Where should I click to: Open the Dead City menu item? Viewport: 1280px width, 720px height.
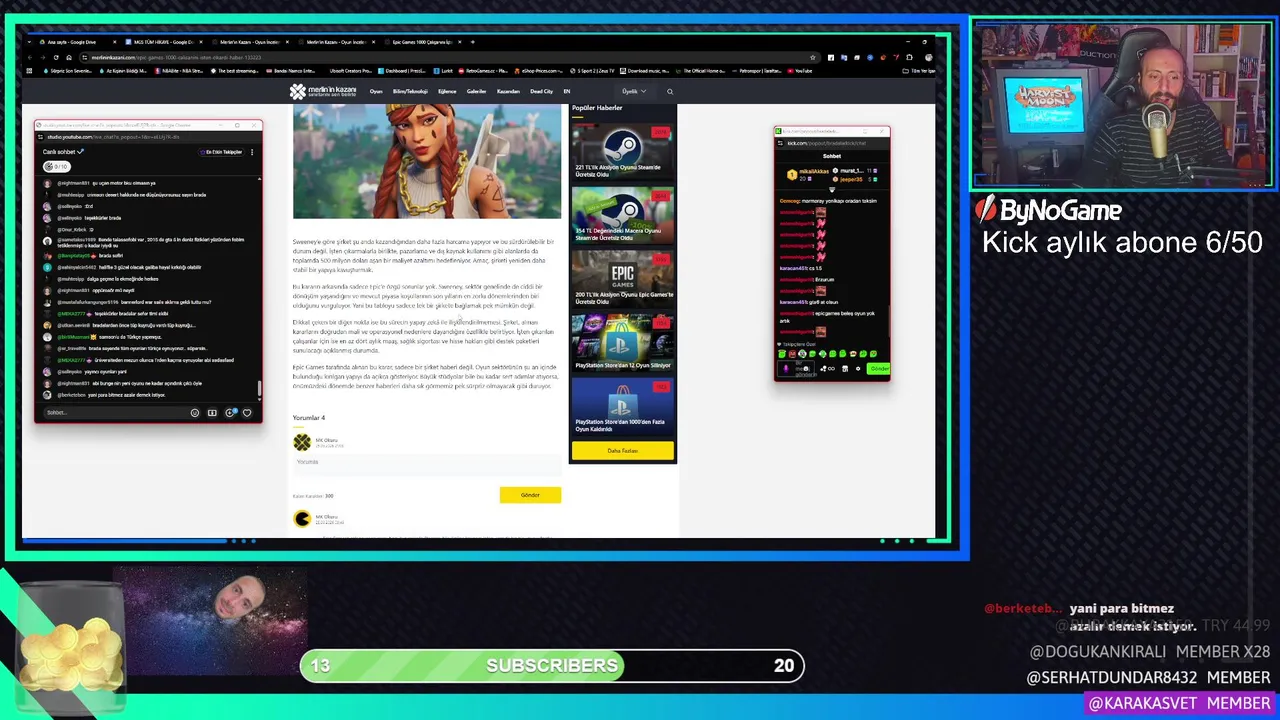click(x=541, y=92)
